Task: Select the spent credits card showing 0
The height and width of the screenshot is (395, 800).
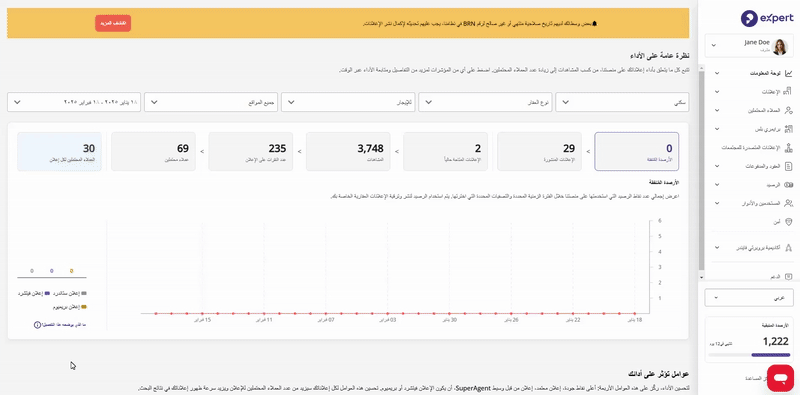Action: click(637, 152)
